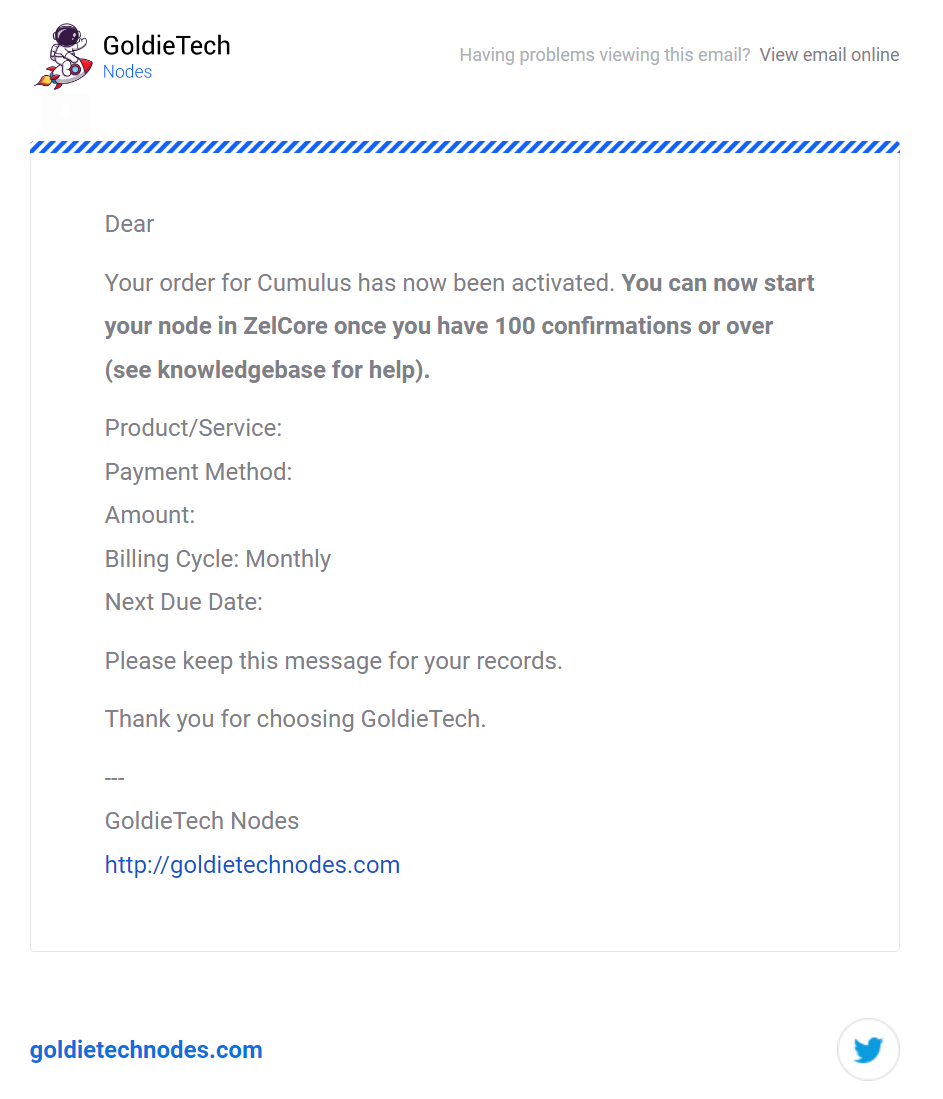Click the GoldieTech brand name in header
Screen dimensions: 943x1099
[167, 46]
